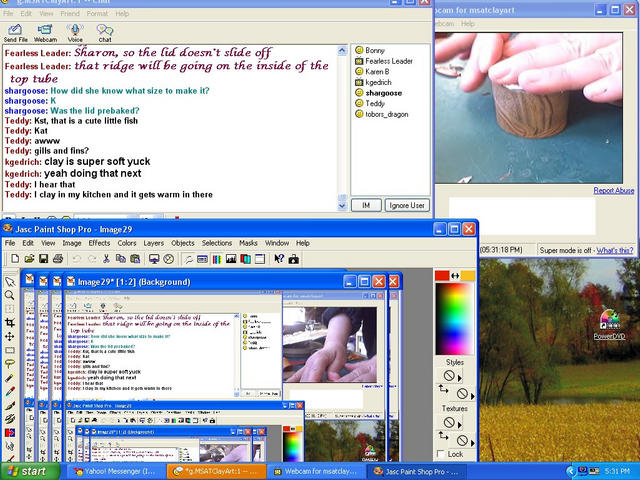This screenshot has height=480, width=640.
Task: Select the rectangular Selection tool
Action: point(10,350)
